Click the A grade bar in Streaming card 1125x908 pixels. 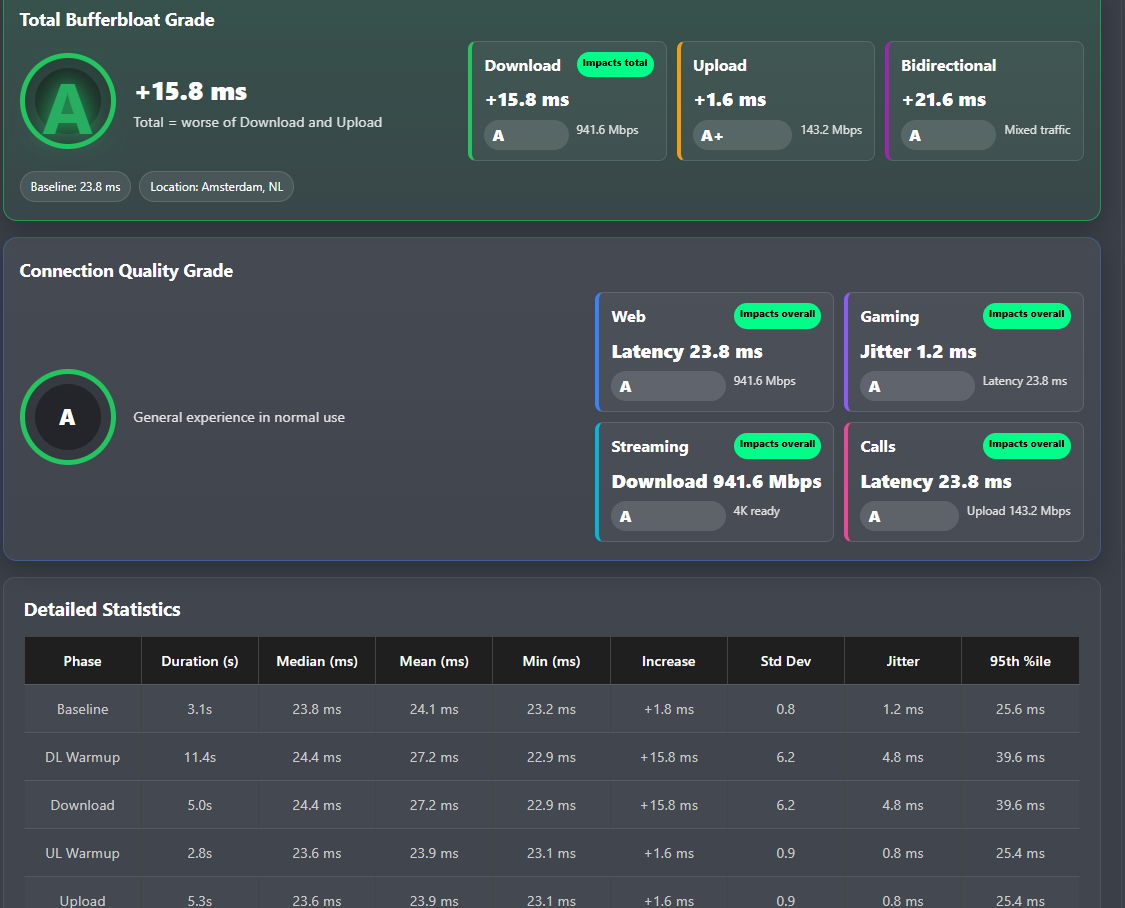coord(668,516)
